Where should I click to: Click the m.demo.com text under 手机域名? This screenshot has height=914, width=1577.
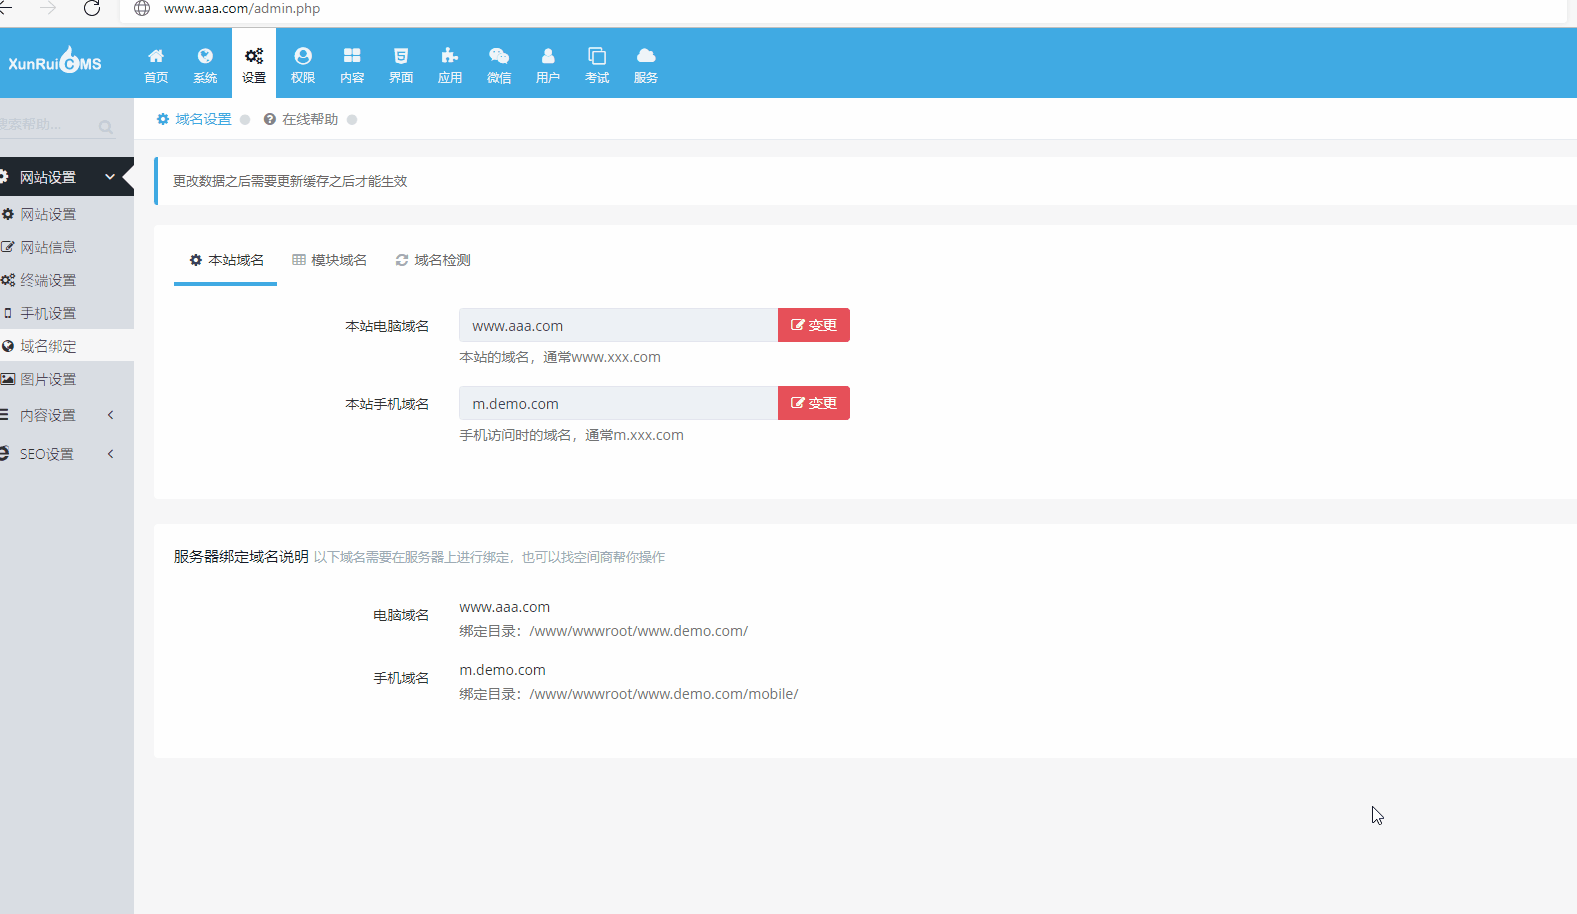tap(503, 670)
